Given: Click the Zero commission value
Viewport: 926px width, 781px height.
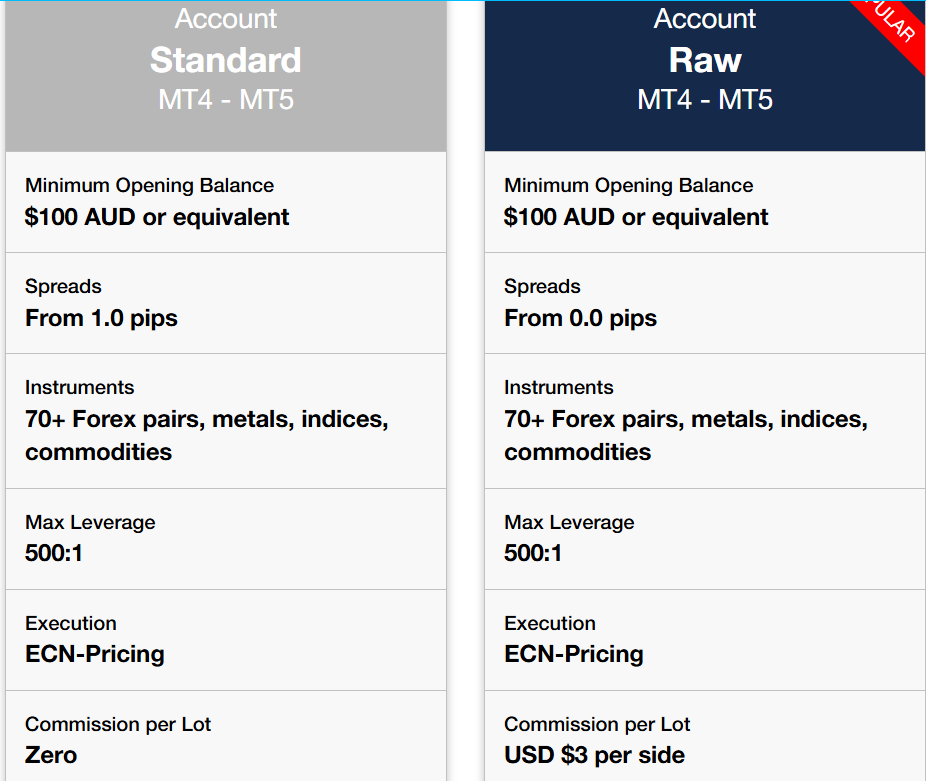Looking at the screenshot, I should [x=51, y=755].
